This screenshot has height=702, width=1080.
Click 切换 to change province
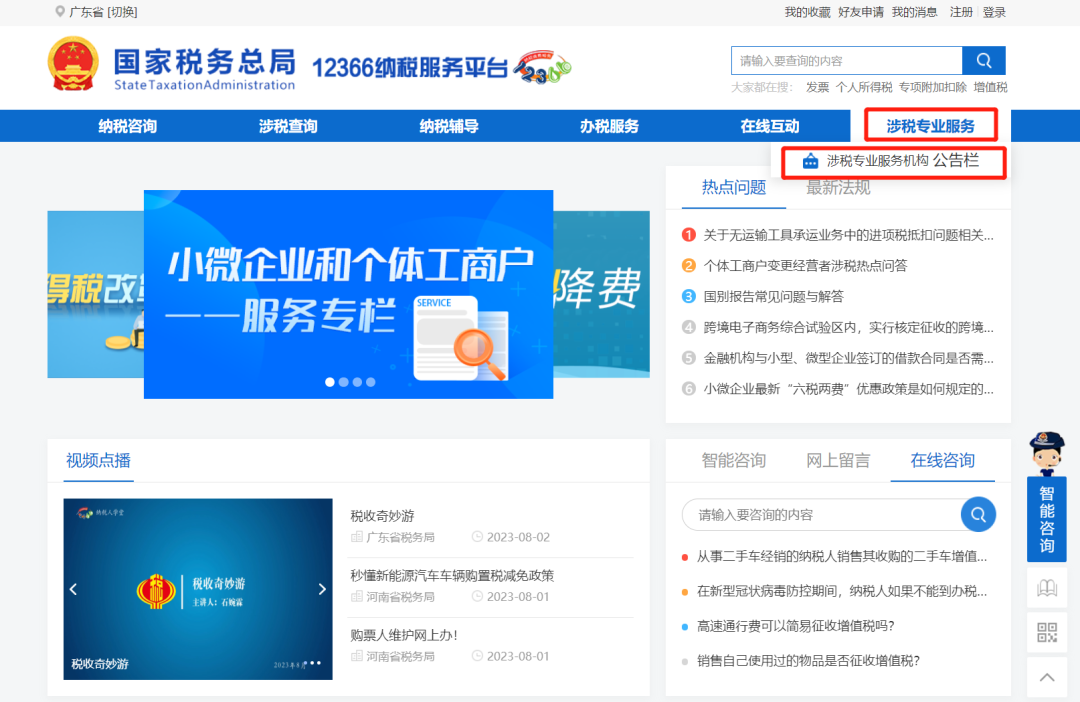click(122, 12)
